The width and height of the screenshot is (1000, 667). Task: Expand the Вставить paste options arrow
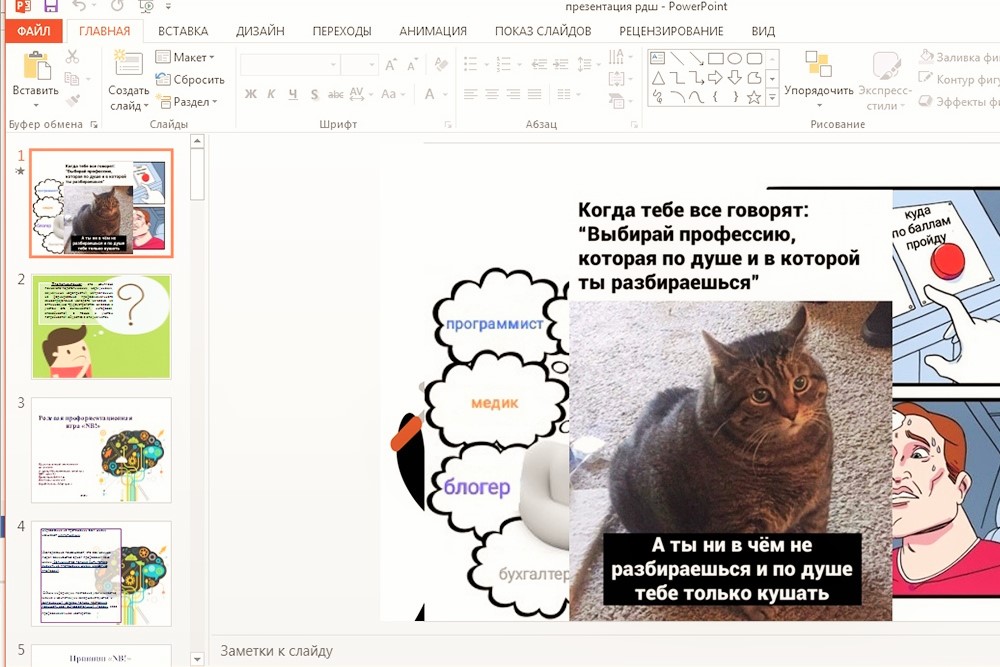pyautogui.click(x=36, y=105)
